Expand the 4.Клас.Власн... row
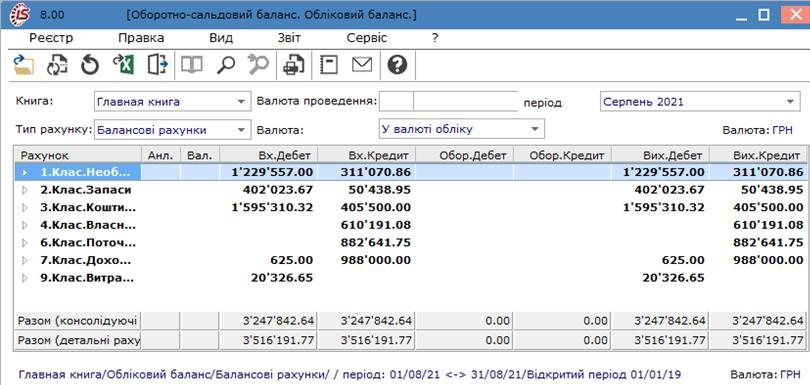 pos(26,225)
